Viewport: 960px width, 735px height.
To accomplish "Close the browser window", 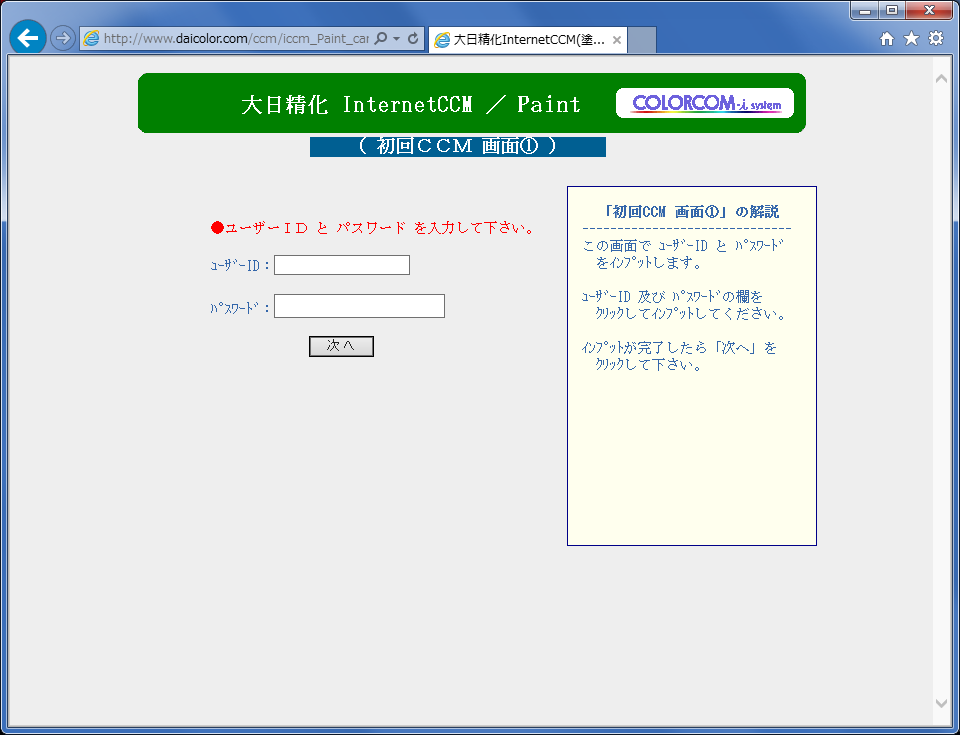I will pyautogui.click(x=929, y=10).
